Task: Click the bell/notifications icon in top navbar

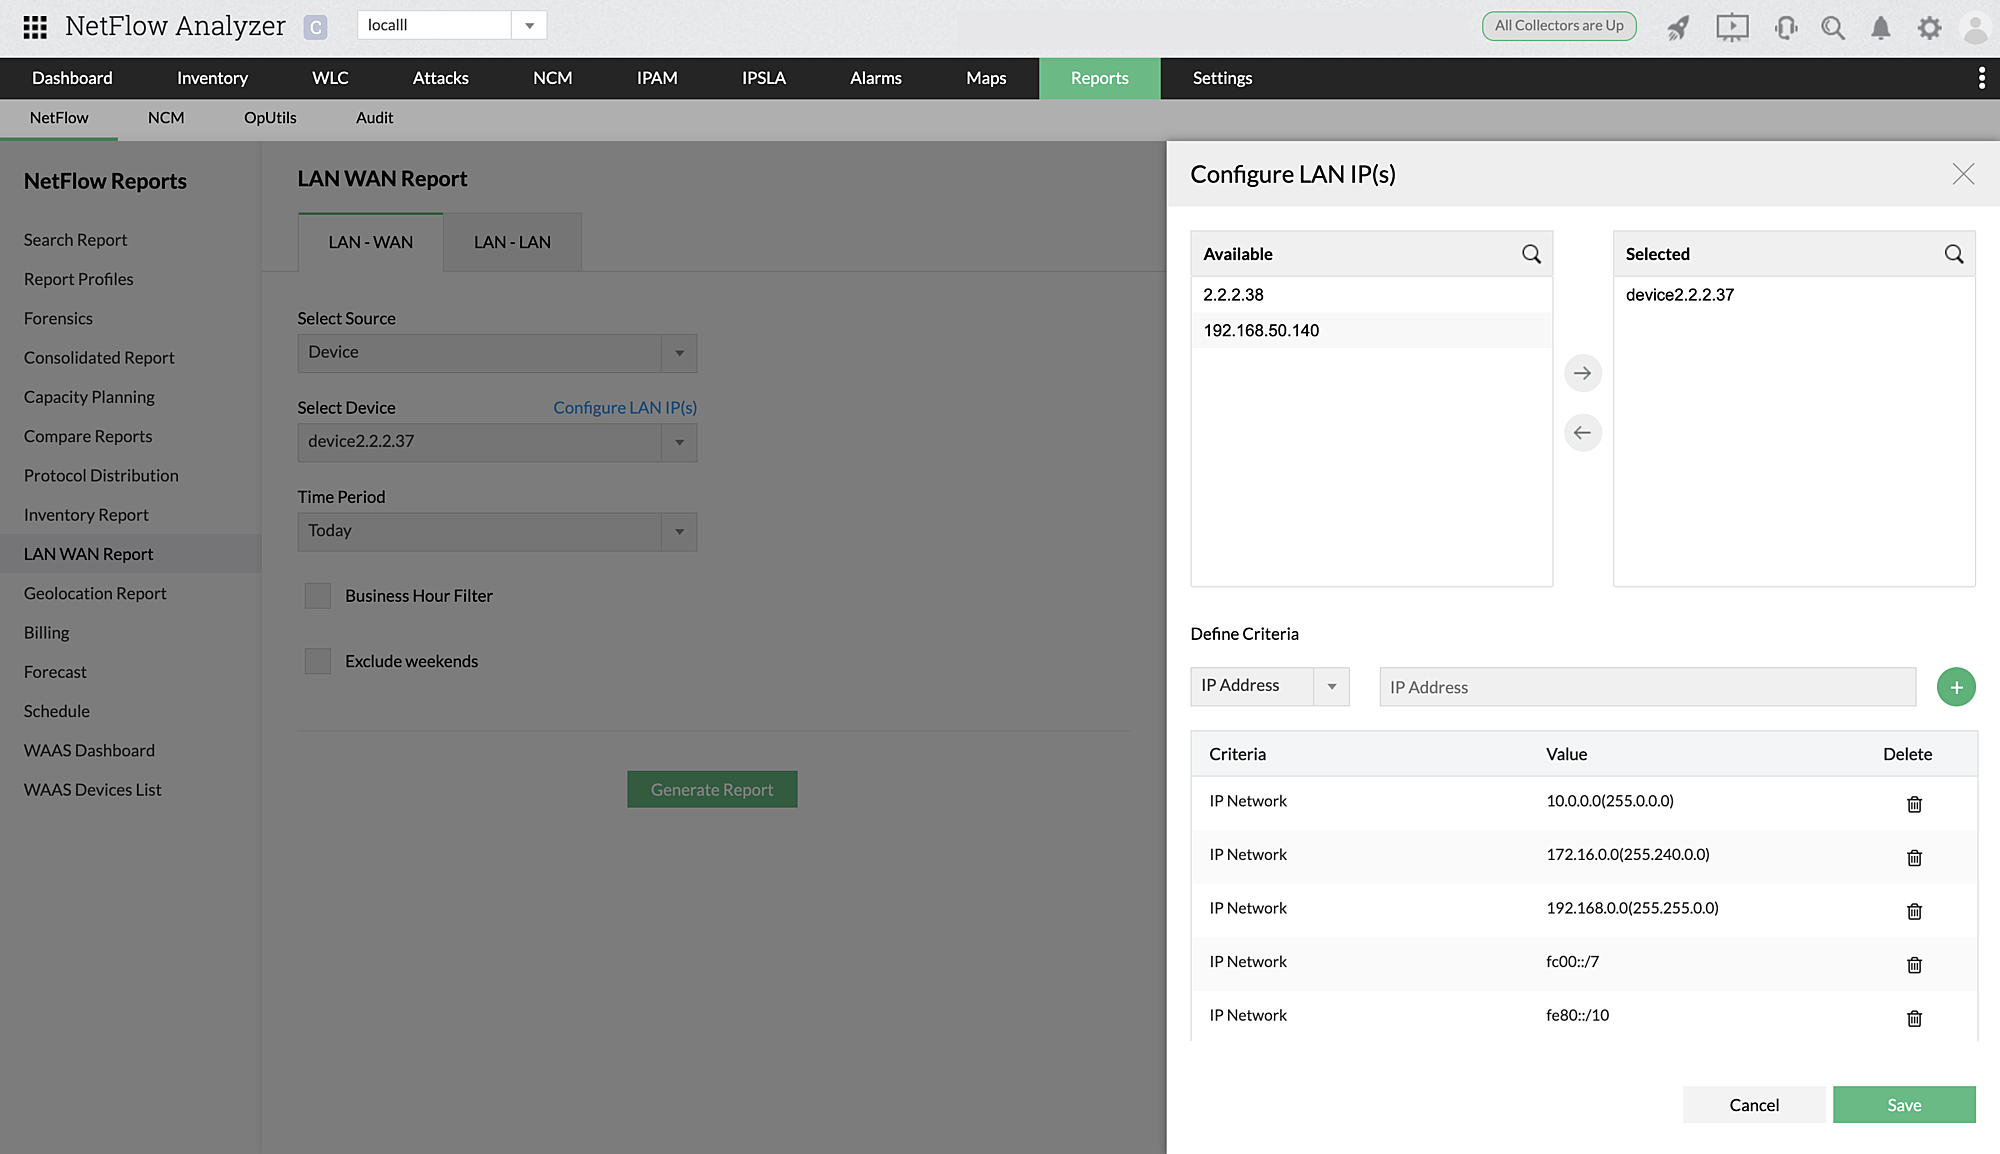Action: 1882,27
